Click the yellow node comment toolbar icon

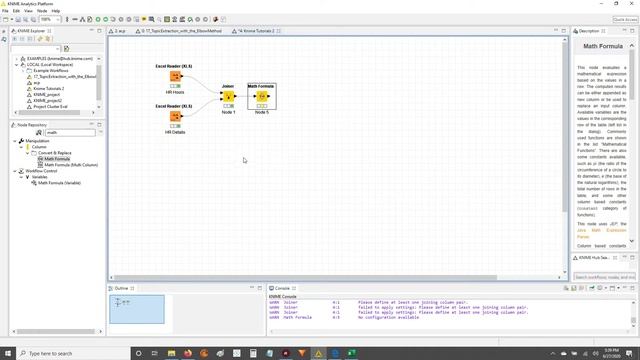coord(144,19)
